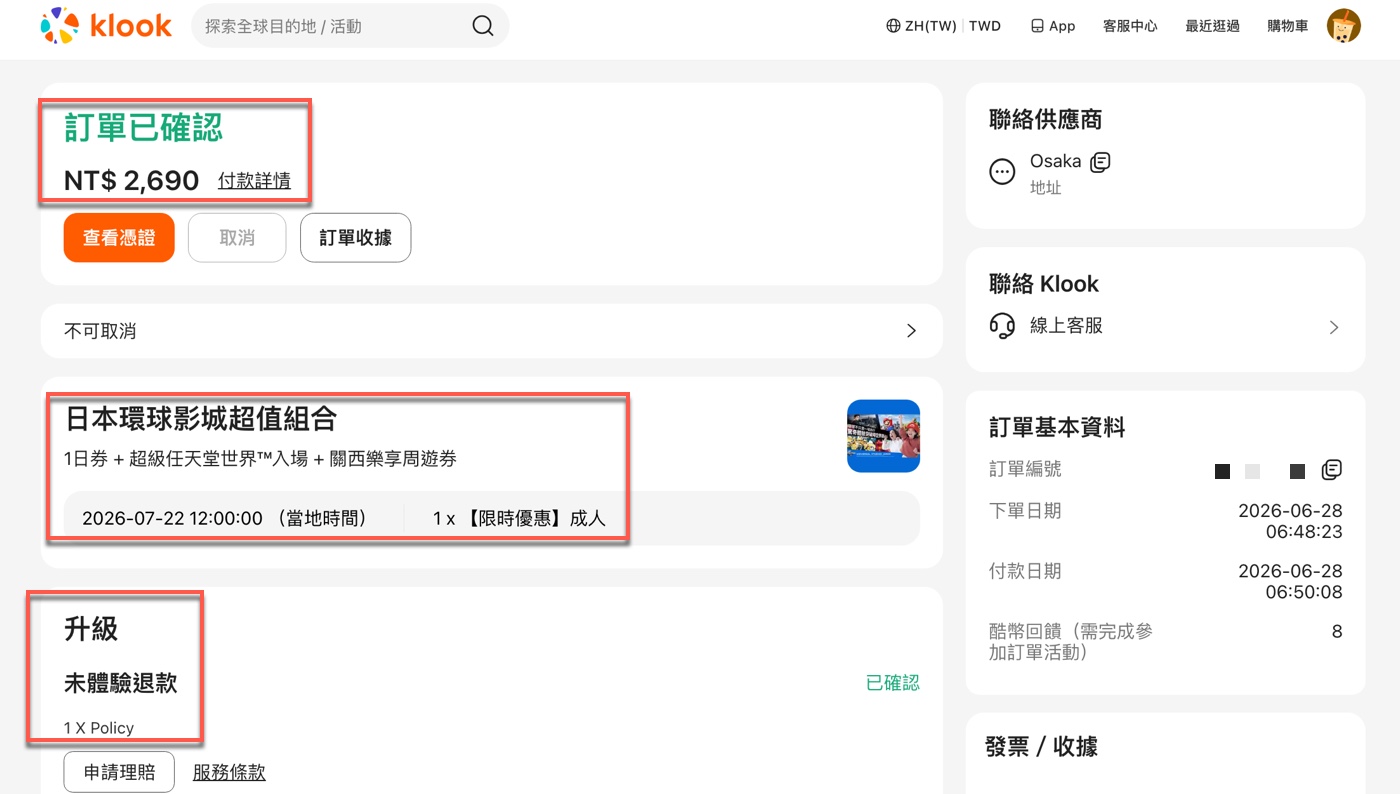The height and width of the screenshot is (794, 1400).
Task: Go to 客服中心 help center
Action: pos(1130,26)
